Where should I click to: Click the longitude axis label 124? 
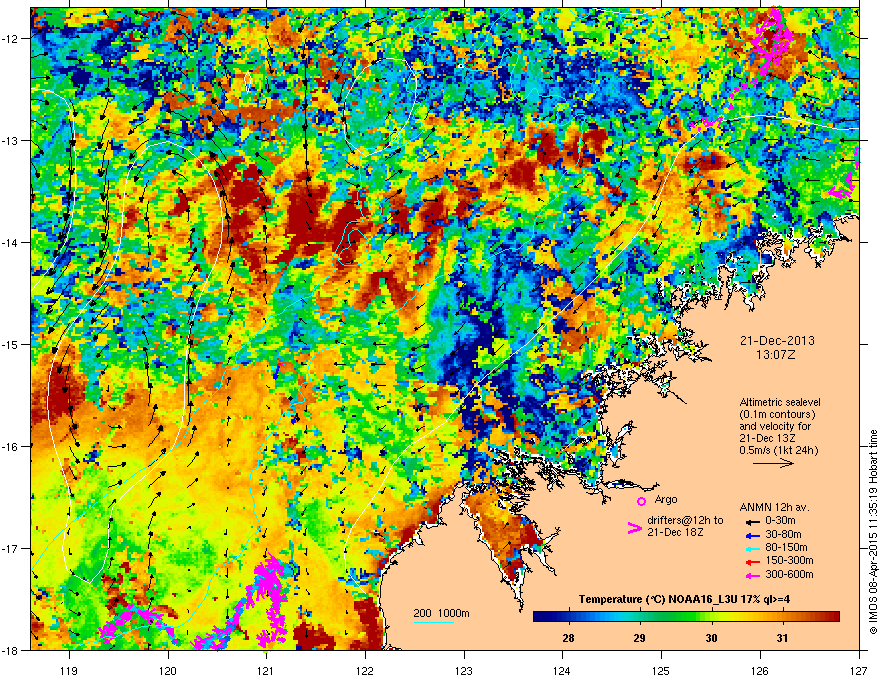562,670
